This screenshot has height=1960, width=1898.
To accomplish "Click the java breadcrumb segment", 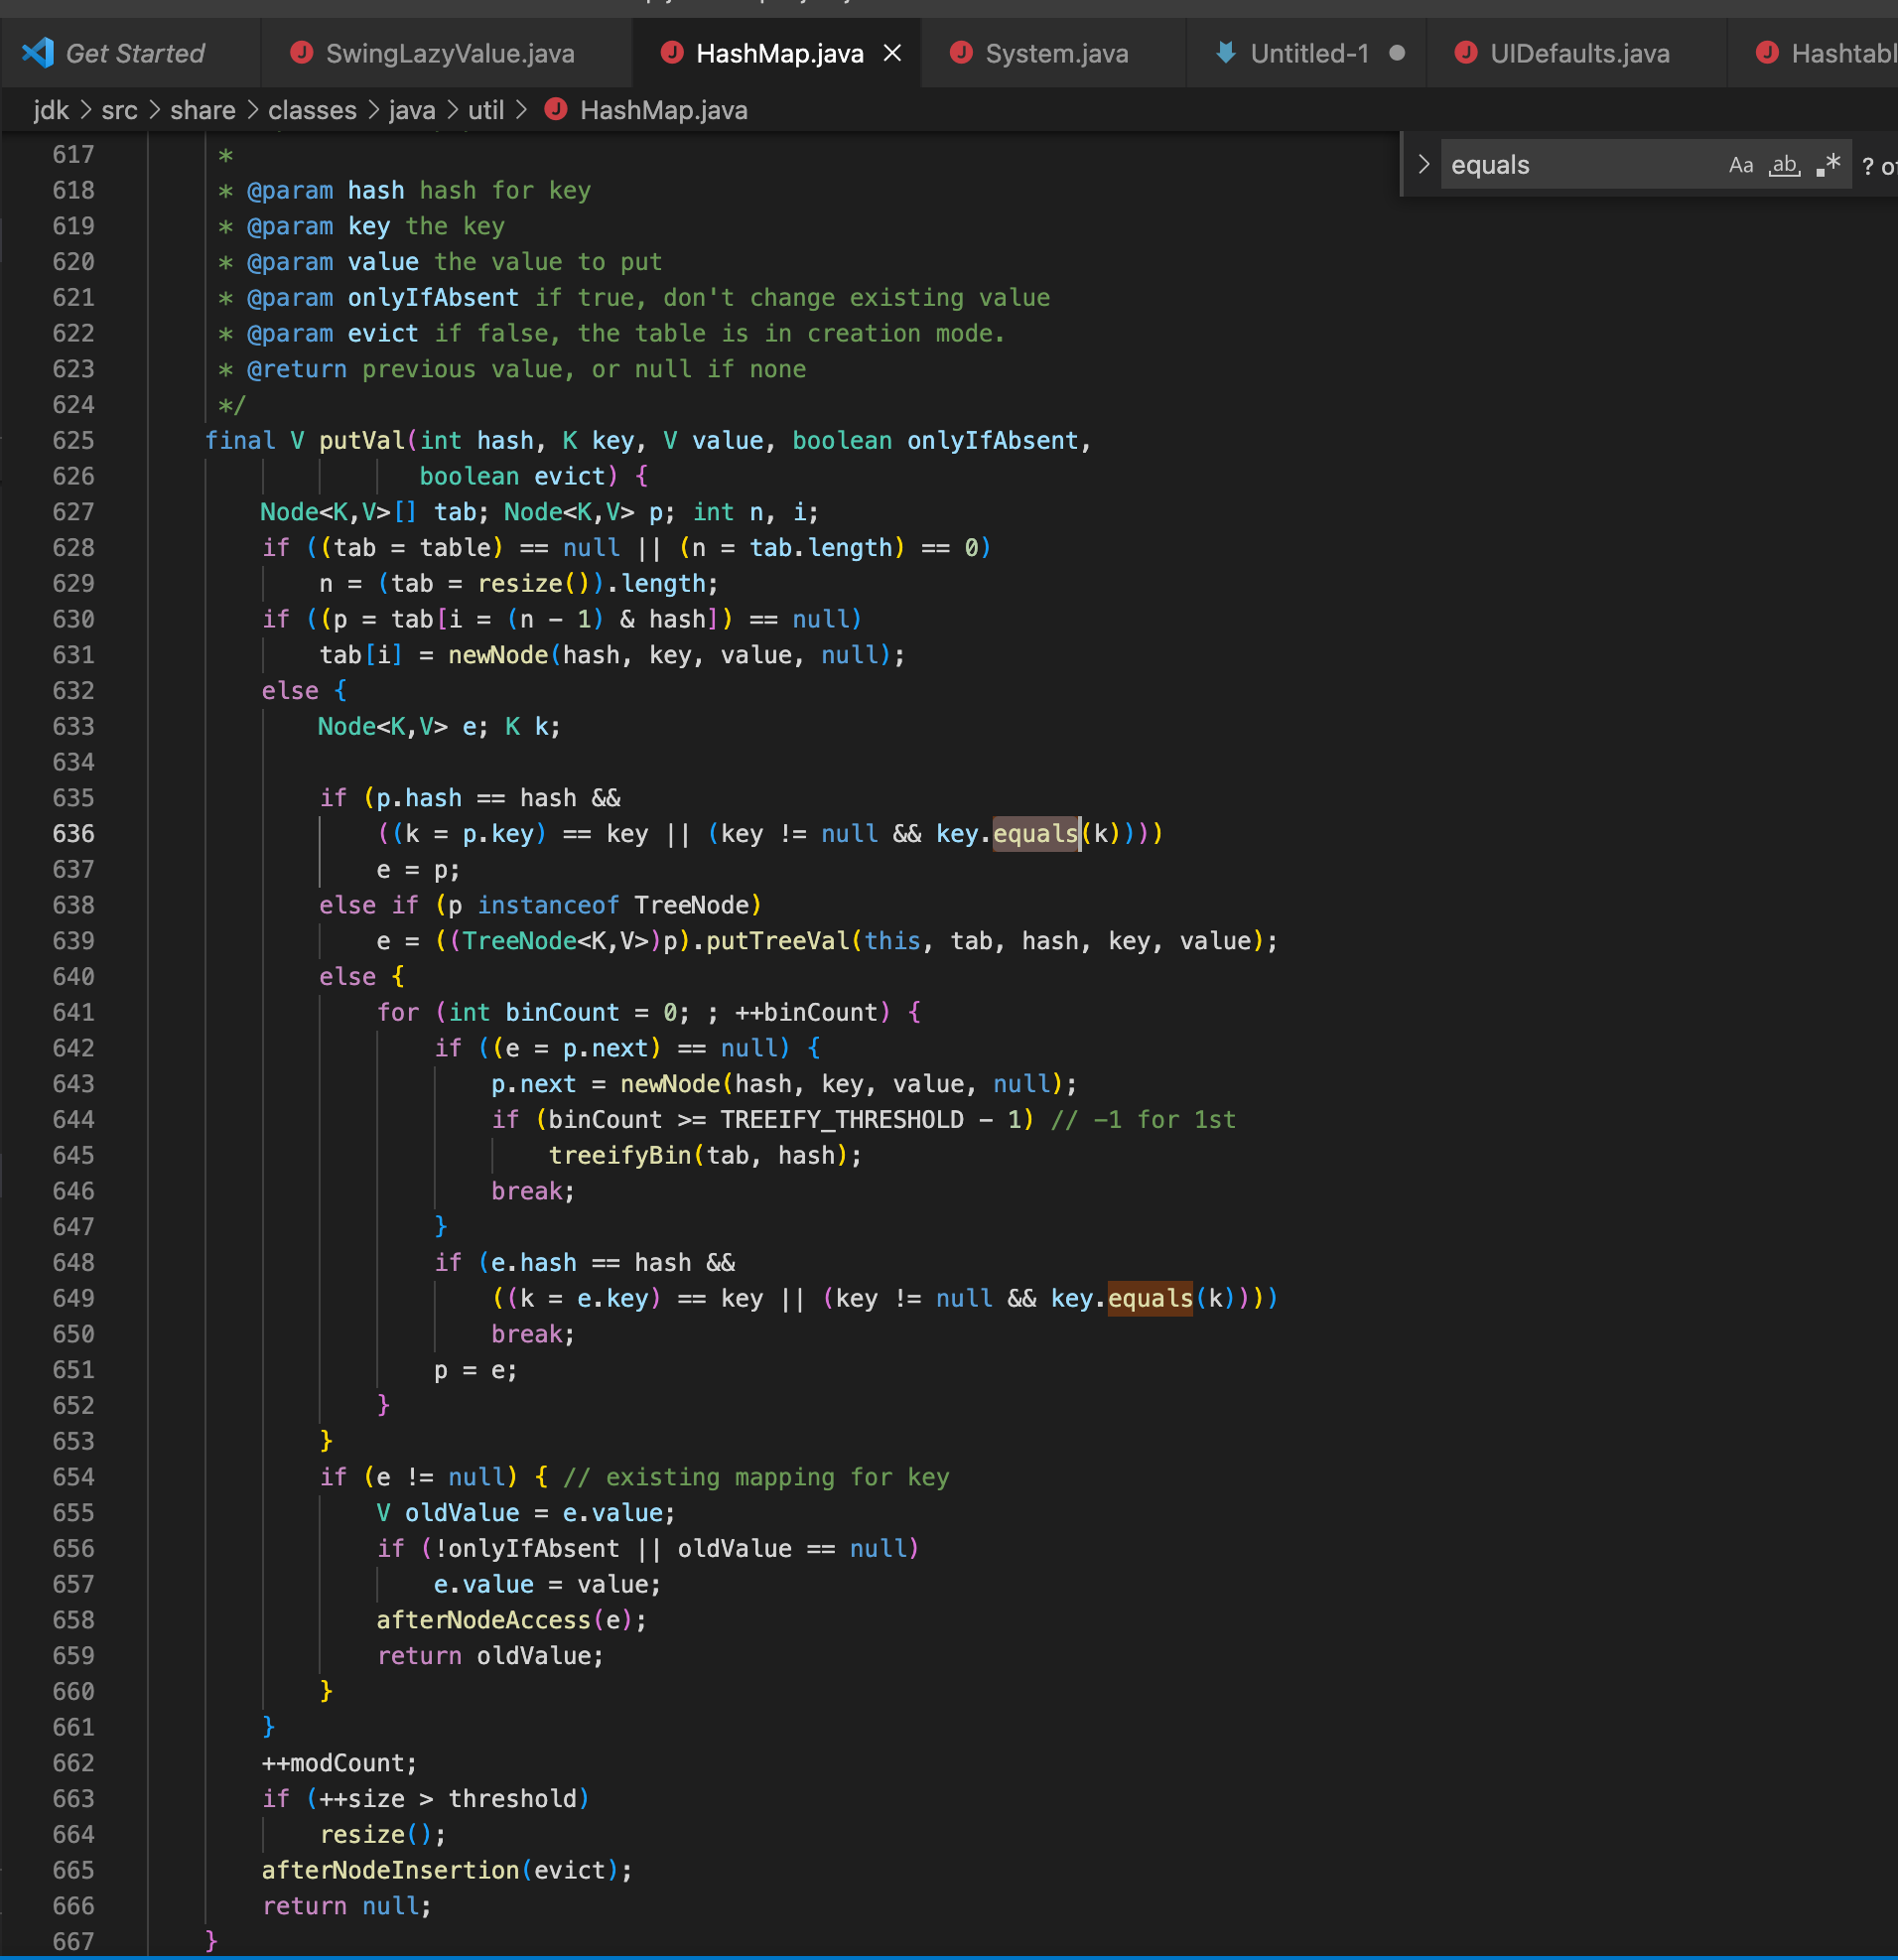I will pos(412,110).
